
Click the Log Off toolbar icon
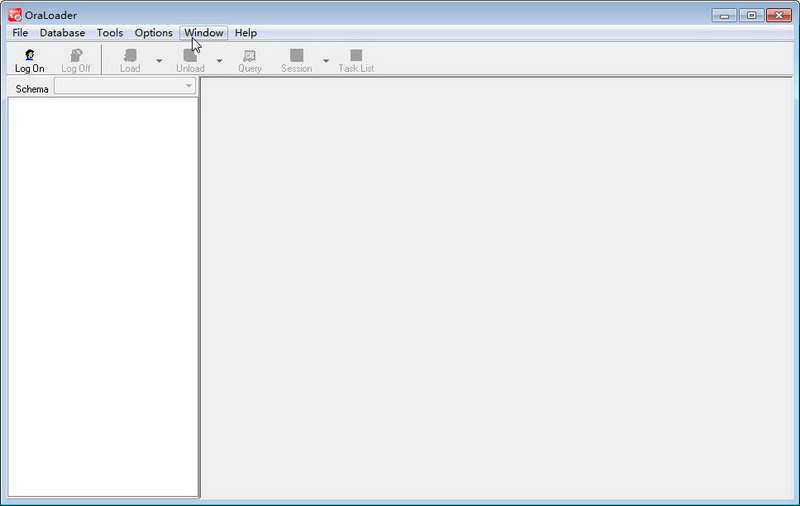pyautogui.click(x=76, y=55)
